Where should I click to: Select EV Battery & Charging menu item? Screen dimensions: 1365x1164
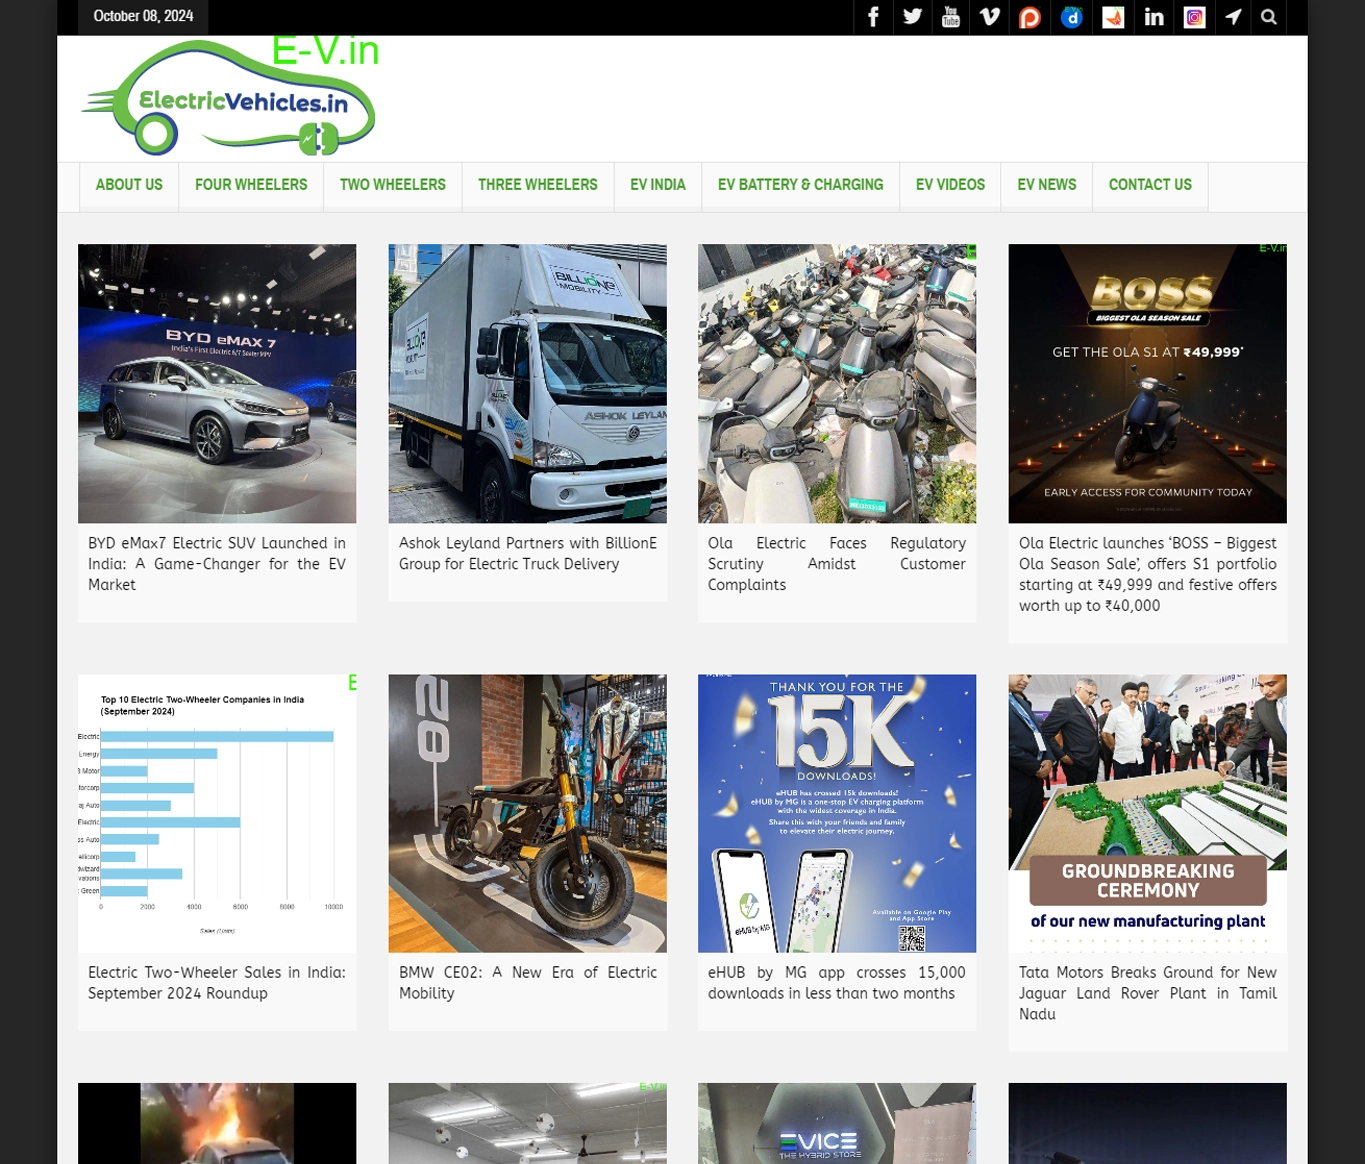point(800,185)
